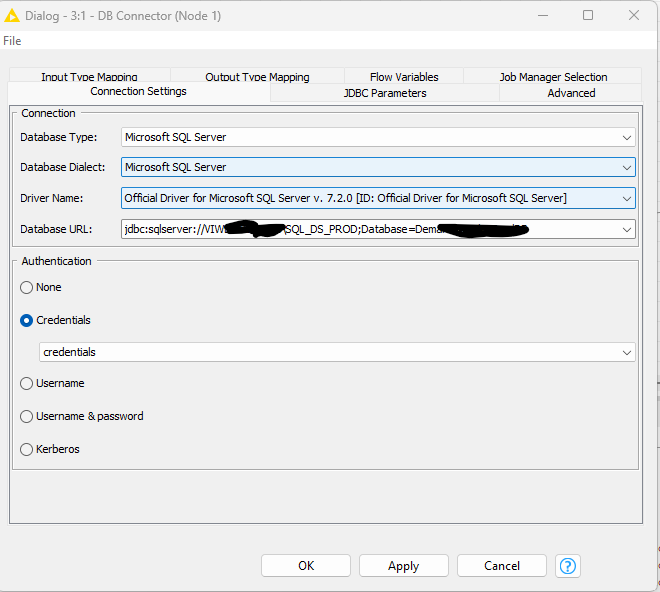Select the None authentication option
The height and width of the screenshot is (592, 660).
pos(27,287)
